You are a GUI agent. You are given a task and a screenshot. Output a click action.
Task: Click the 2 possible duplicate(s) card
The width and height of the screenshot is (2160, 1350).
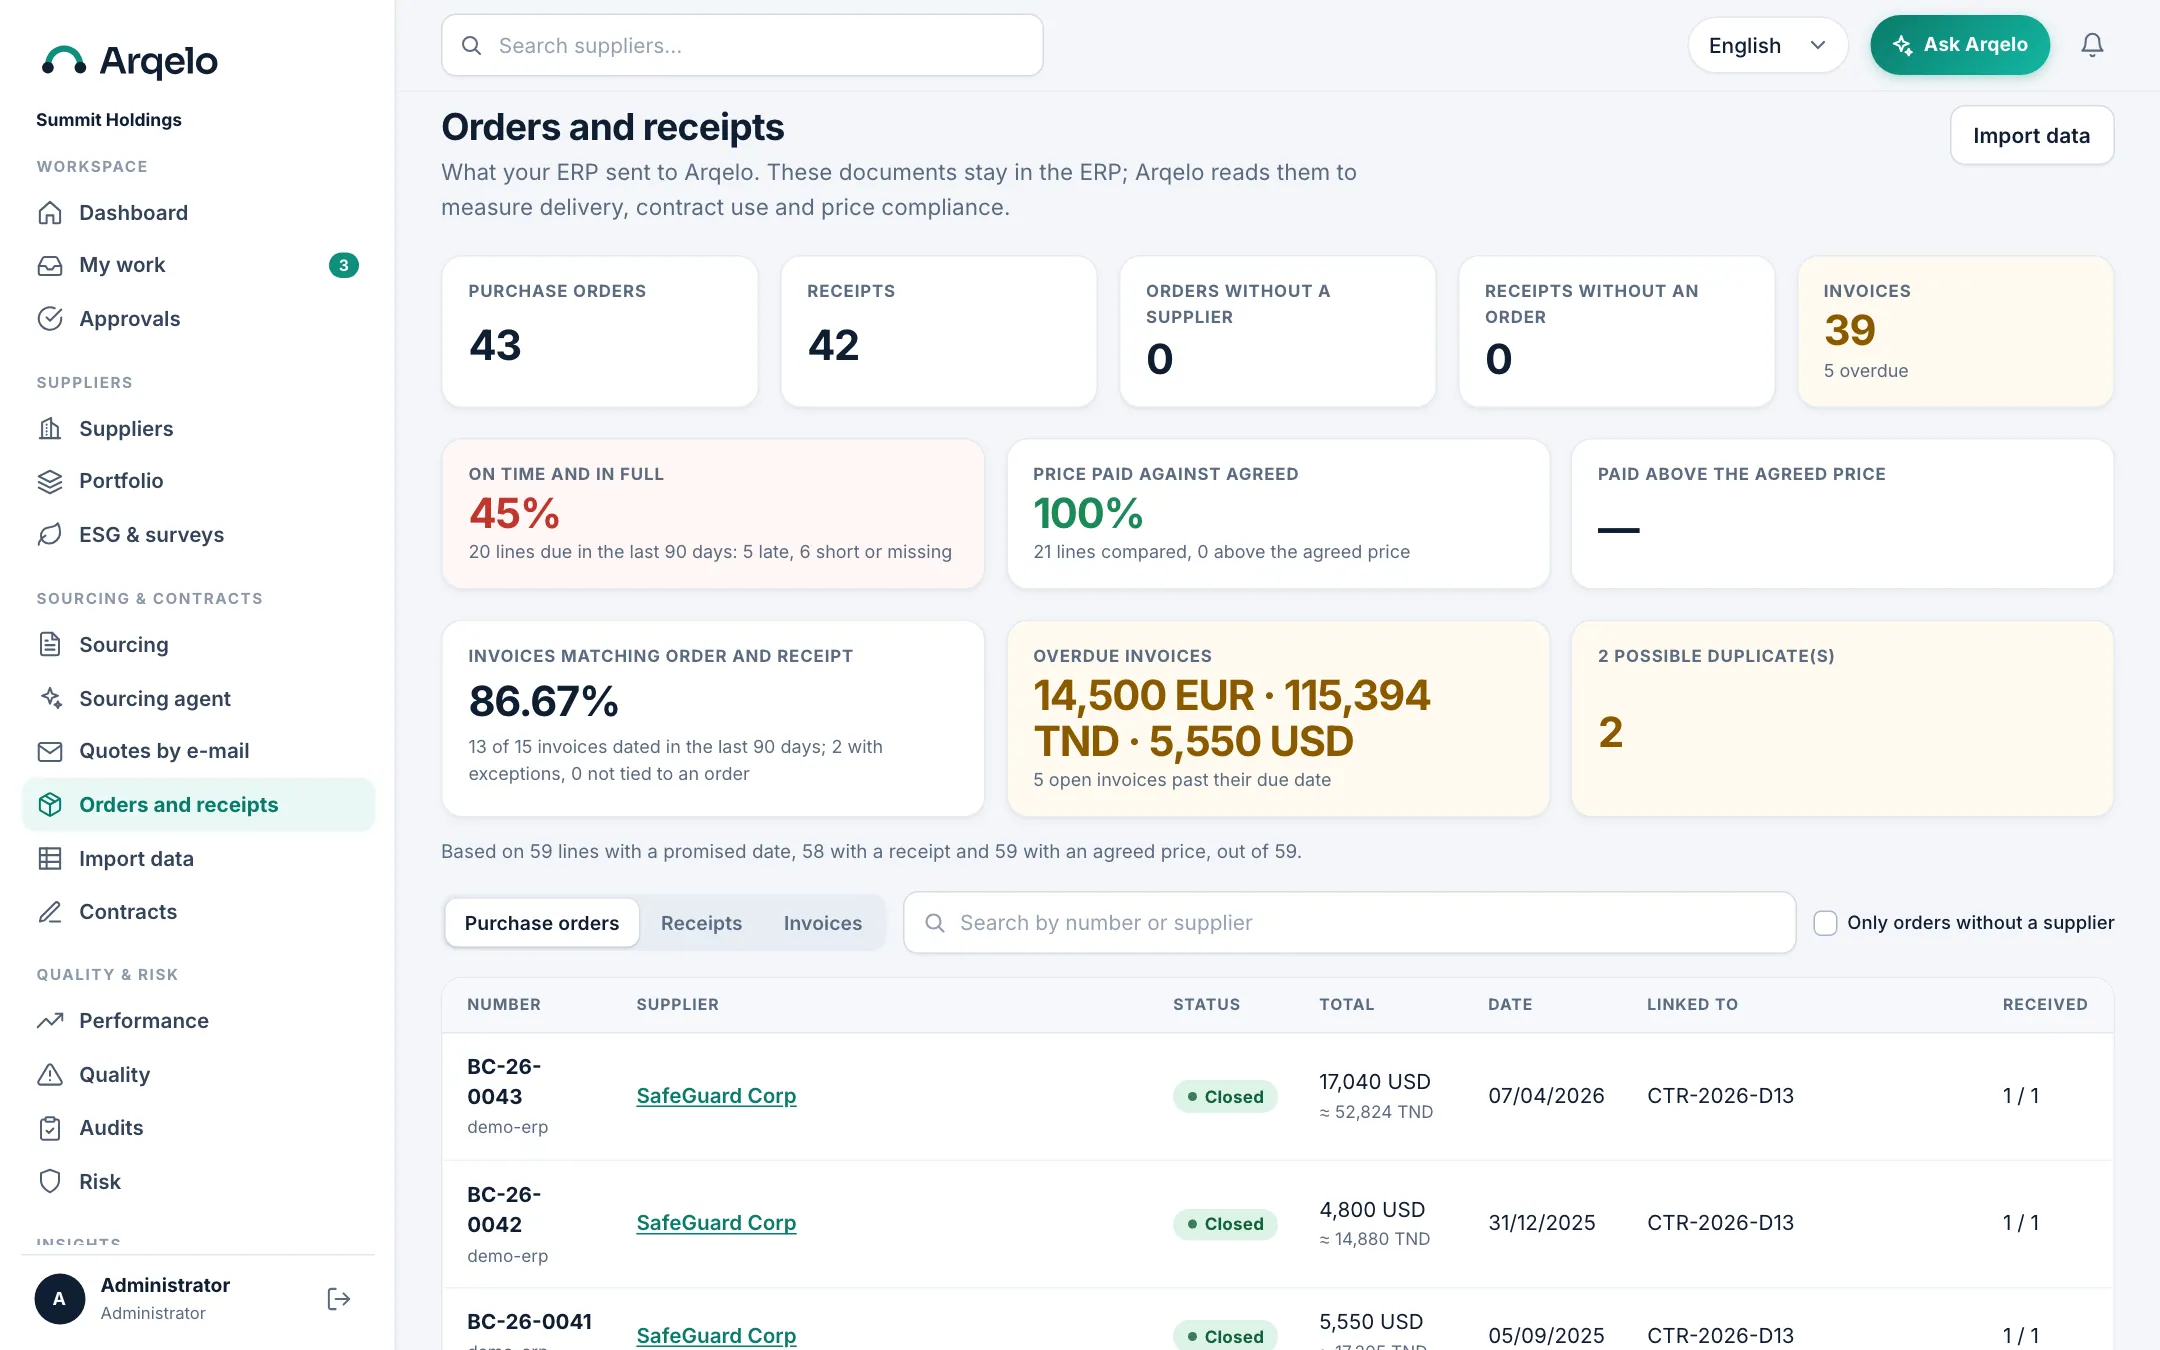point(1842,719)
